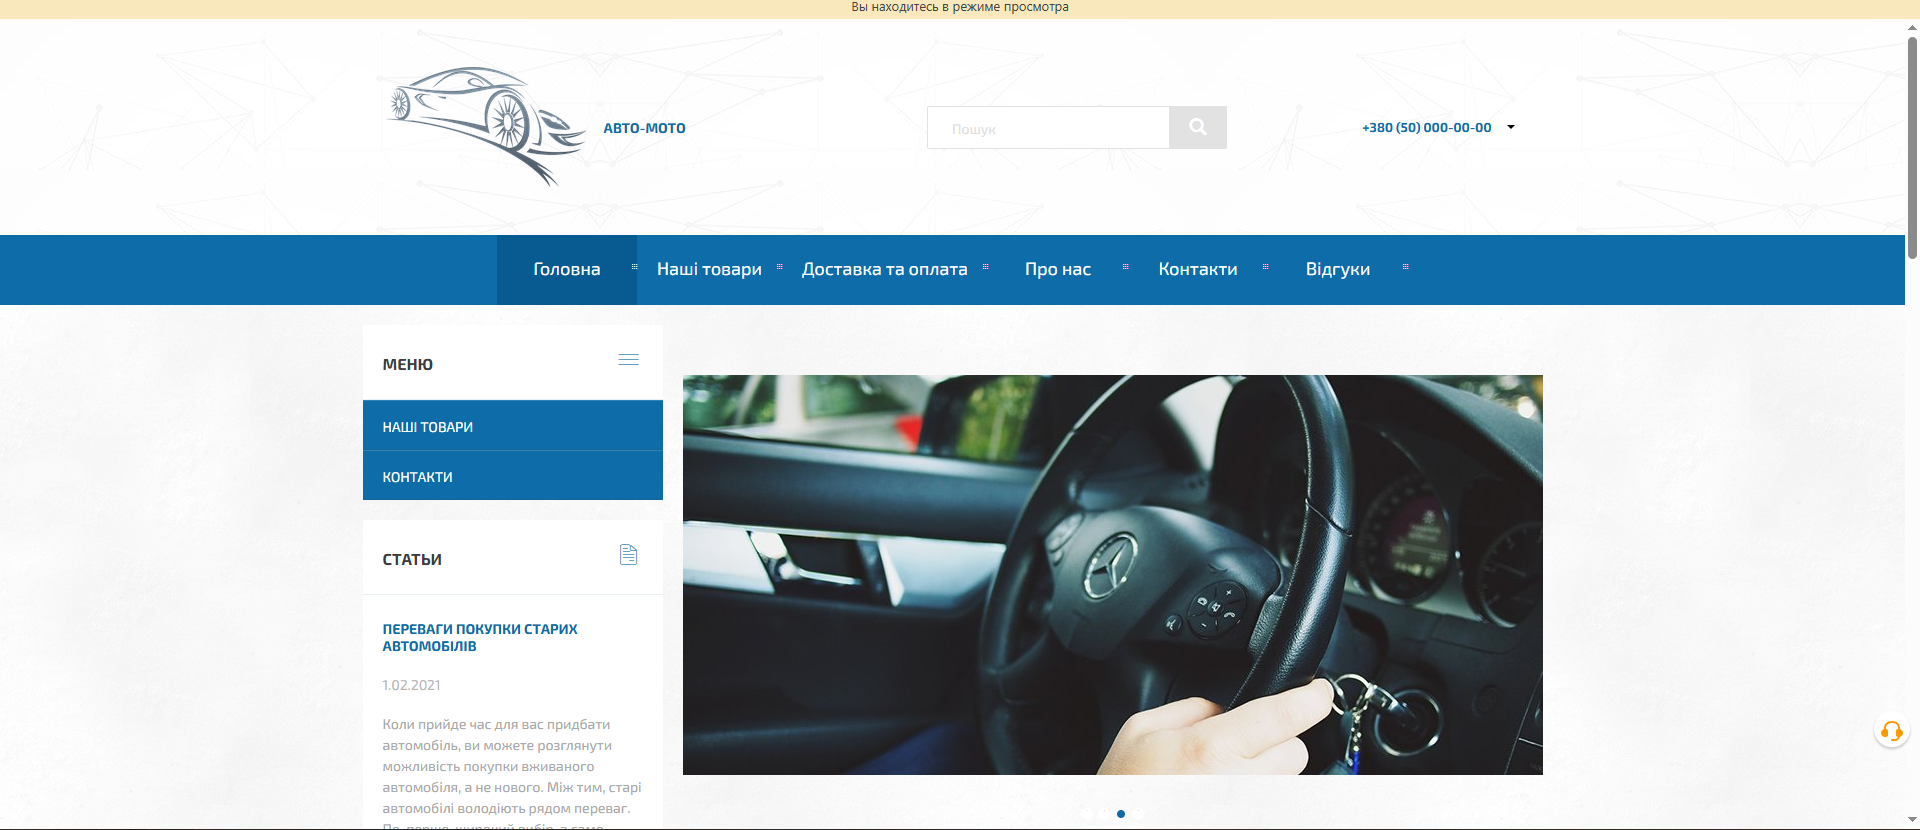Open Відгуки in the navigation bar

1337,269
